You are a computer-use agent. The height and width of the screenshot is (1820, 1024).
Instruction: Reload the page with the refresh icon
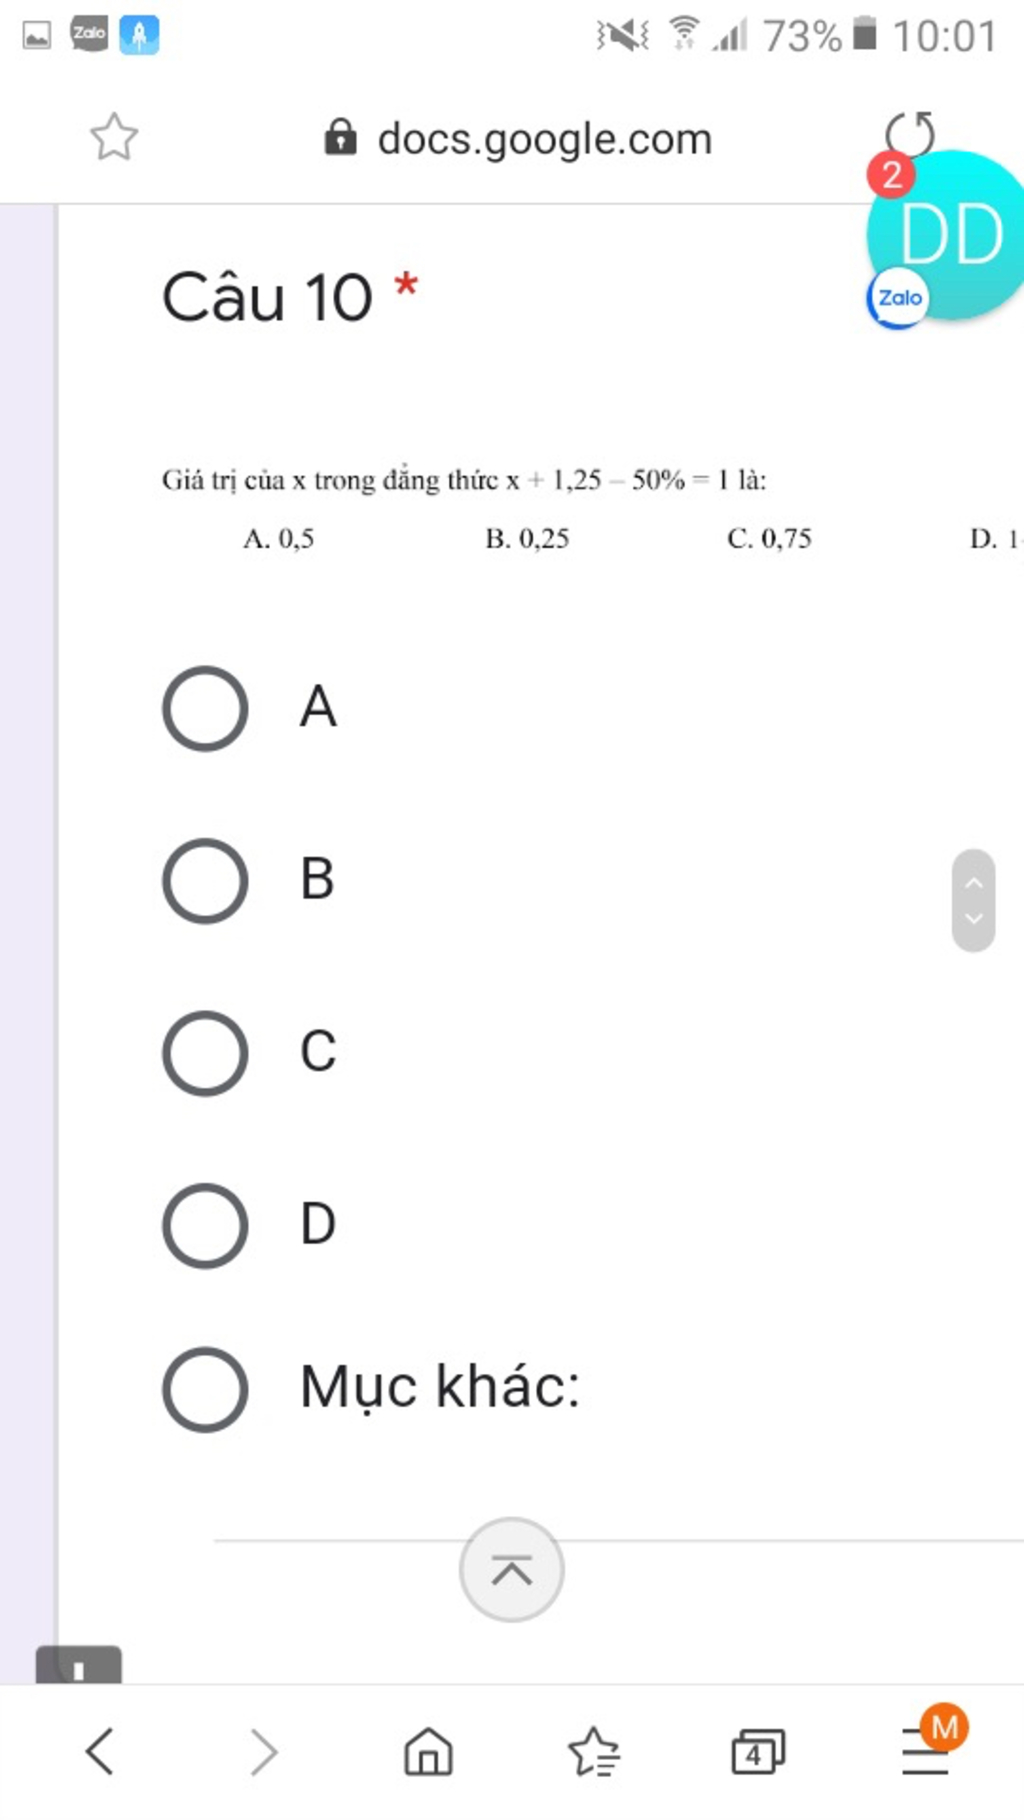[x=910, y=133]
